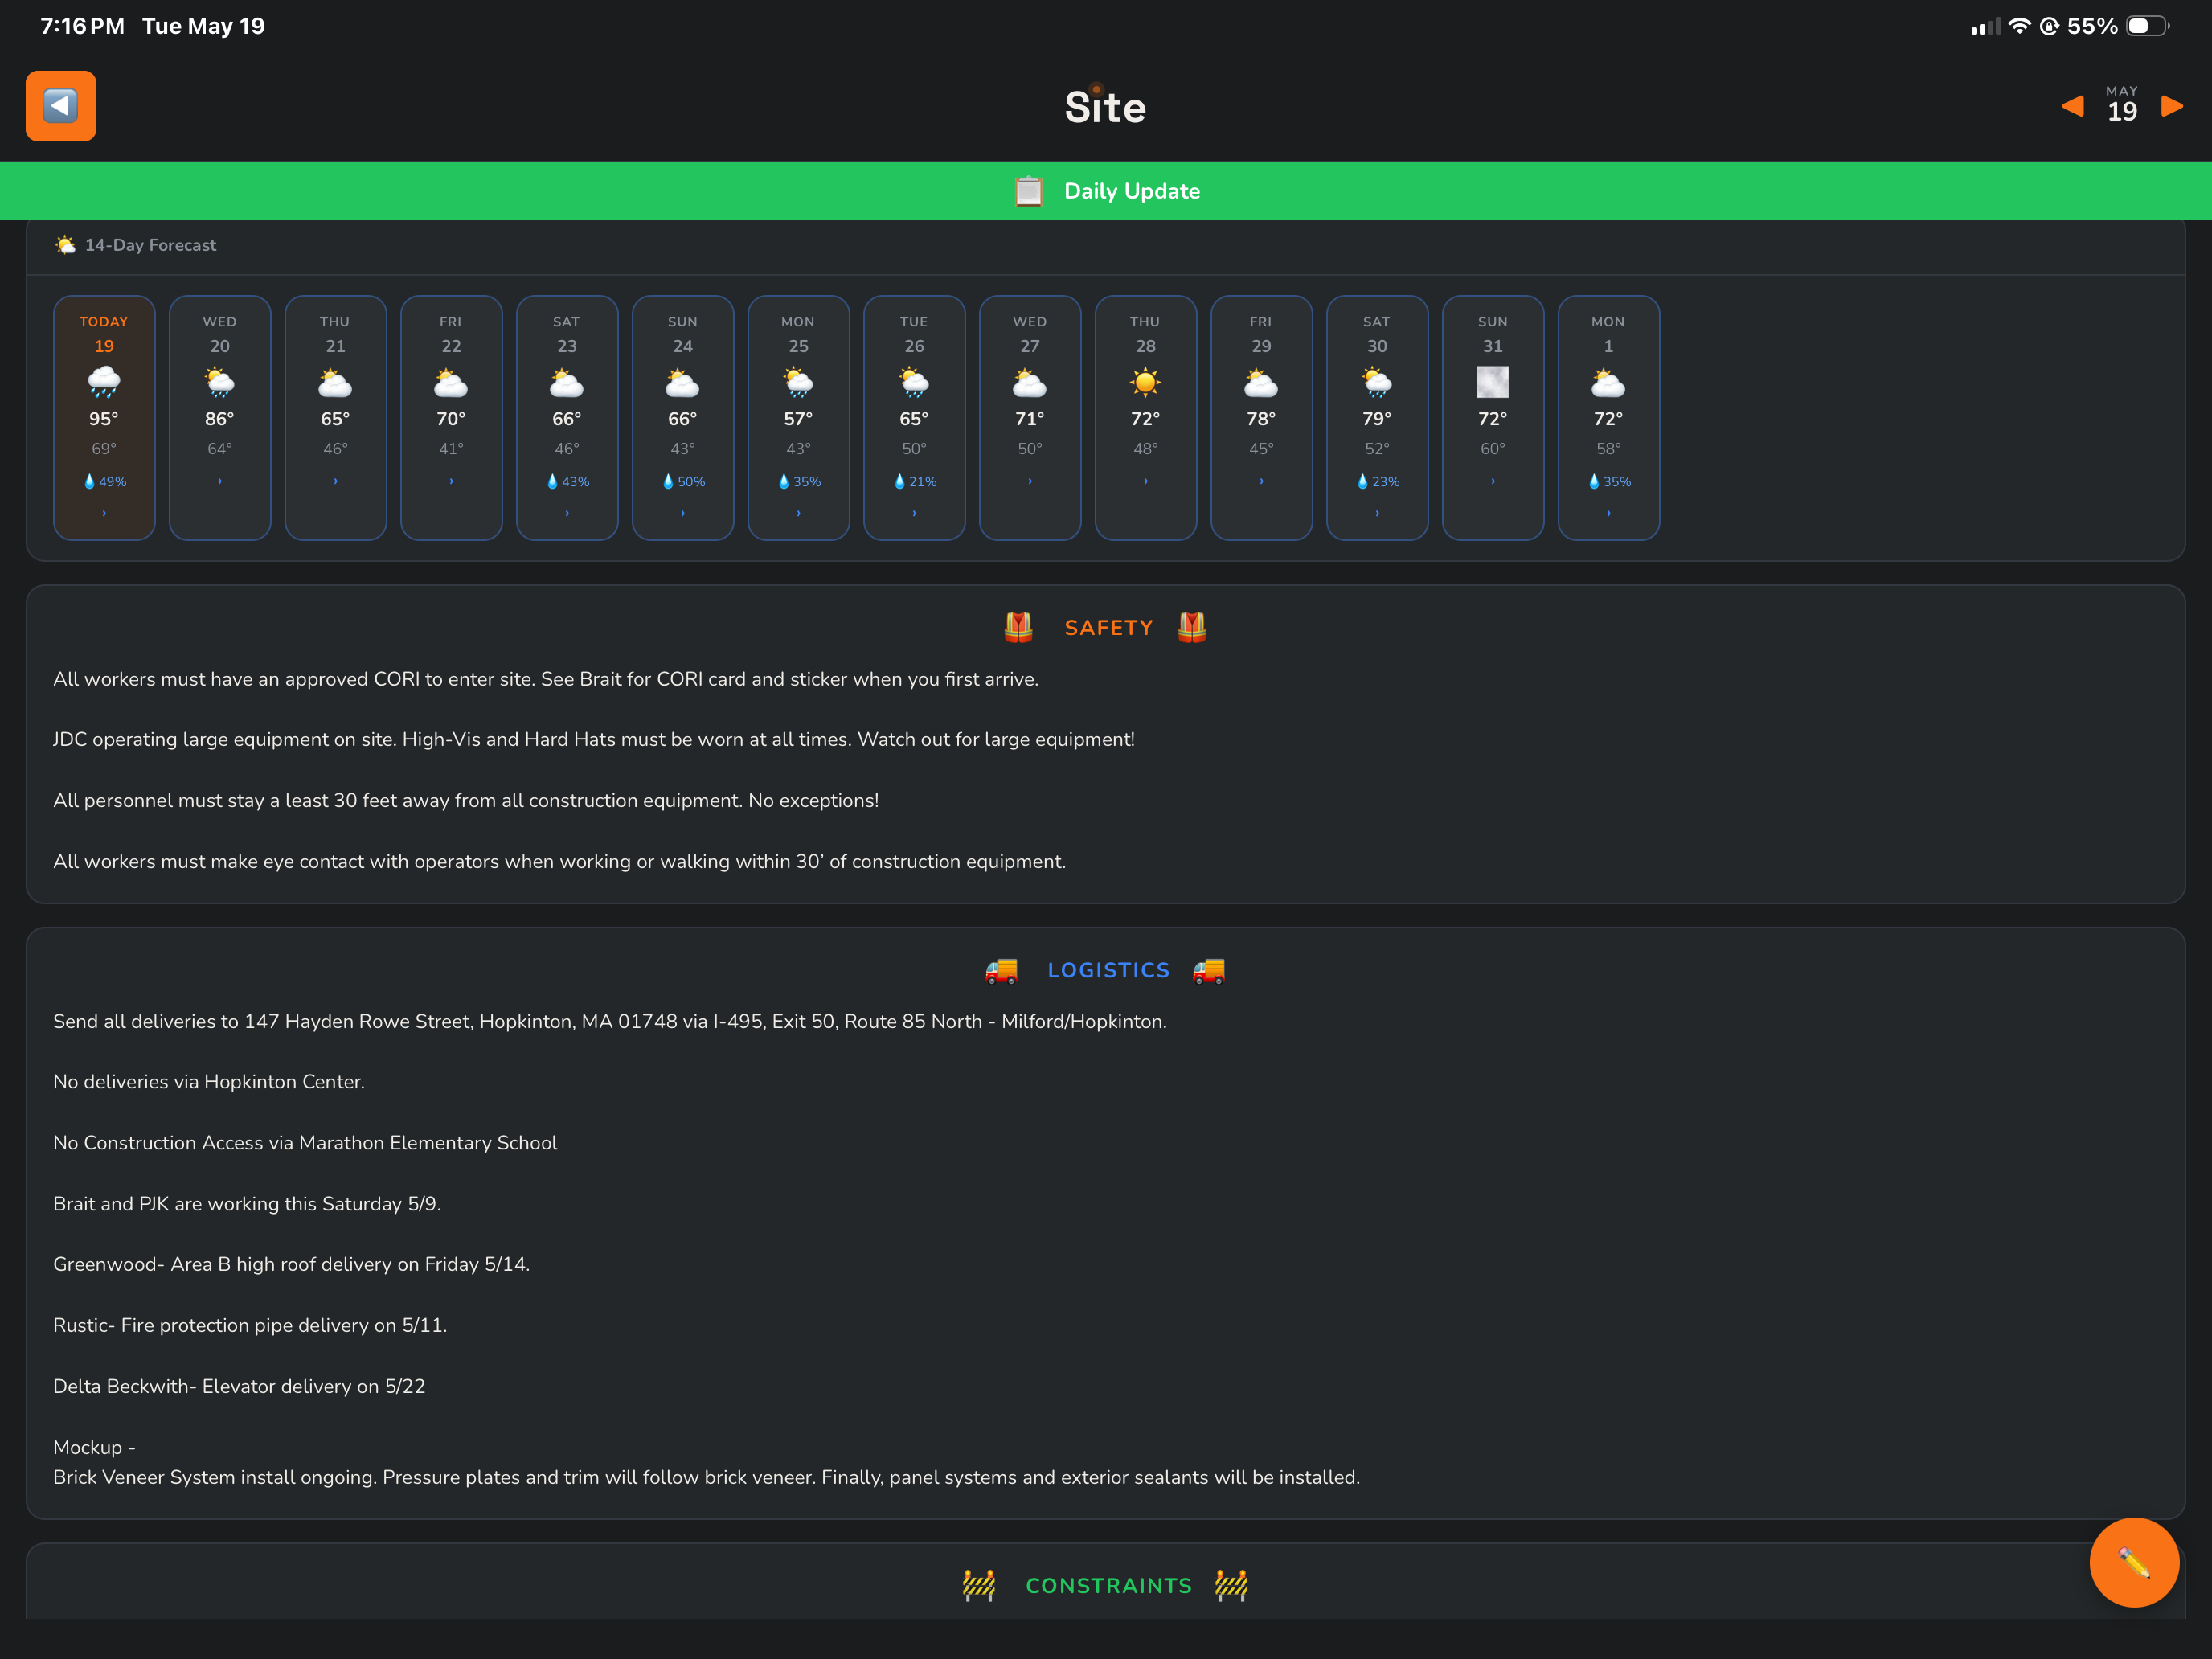
Task: Click the rain cloud icon for today
Action: click(x=104, y=382)
